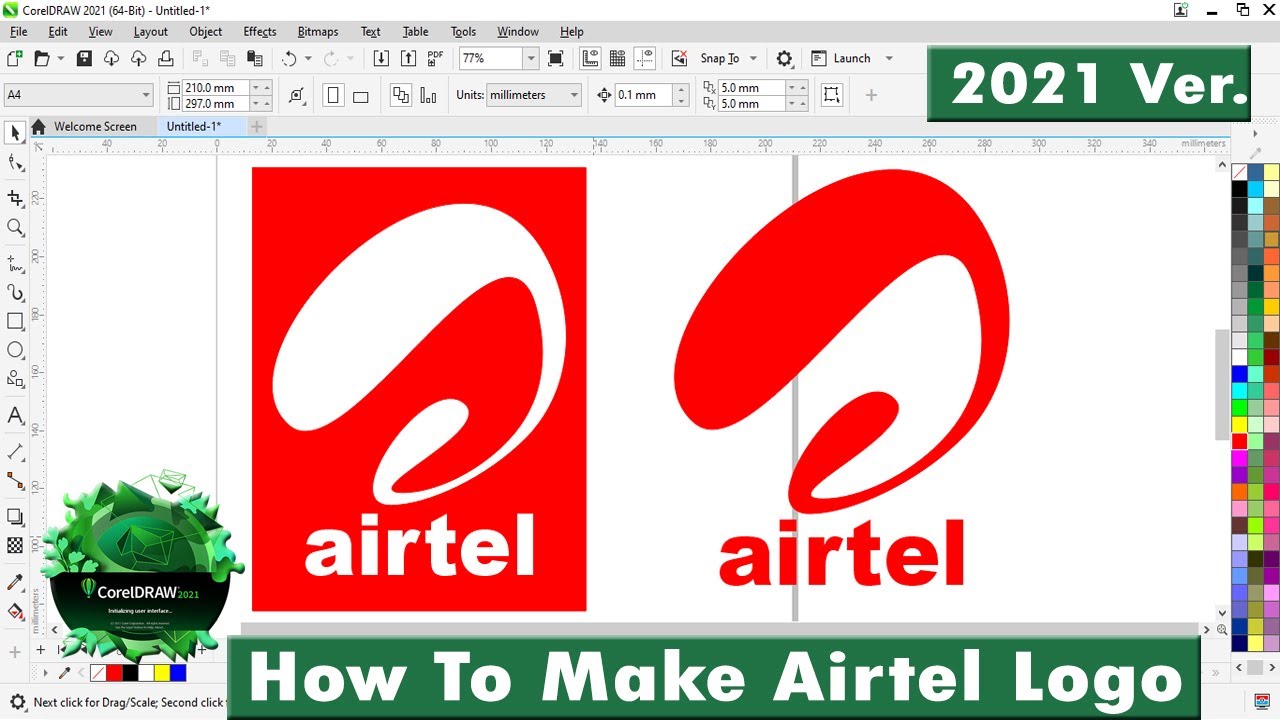Toggle apply layout to Current Page
This screenshot has height=720, width=1280.
429,96
